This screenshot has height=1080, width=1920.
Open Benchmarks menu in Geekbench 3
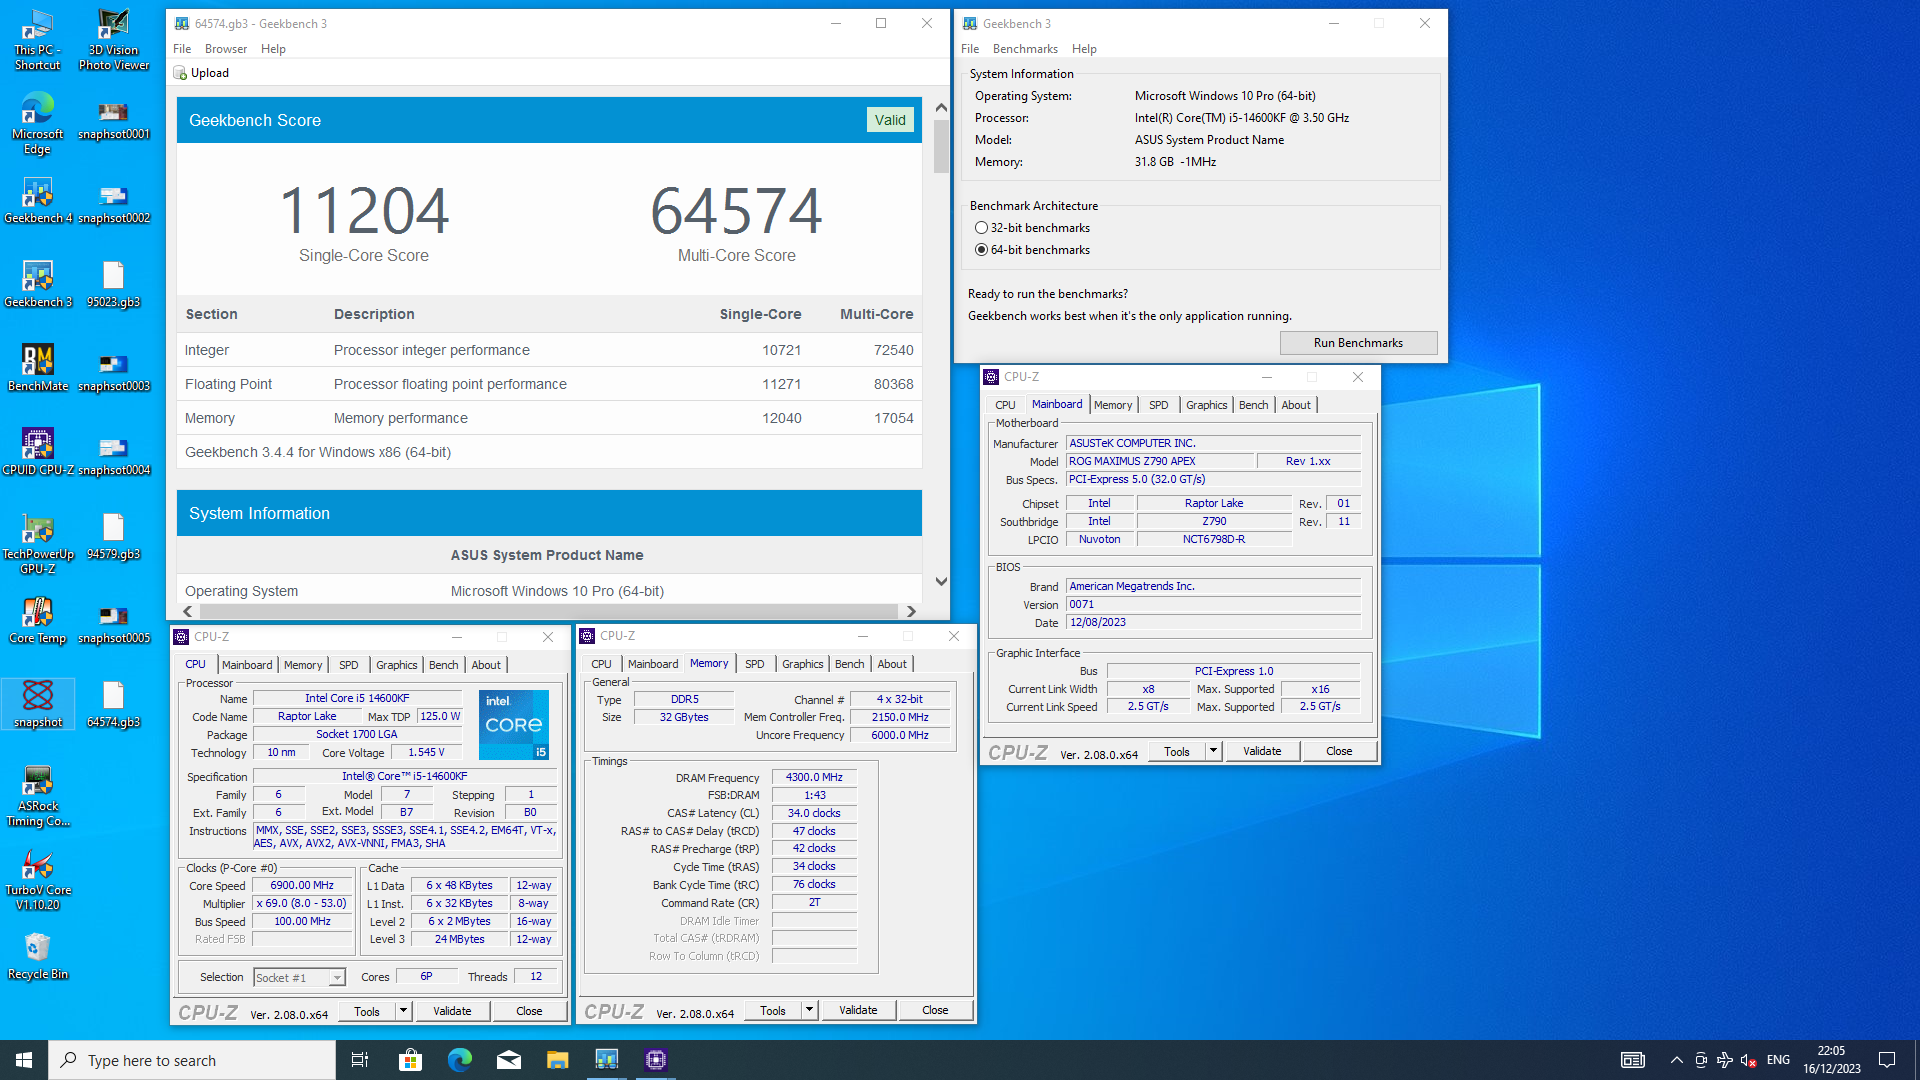(x=1025, y=49)
